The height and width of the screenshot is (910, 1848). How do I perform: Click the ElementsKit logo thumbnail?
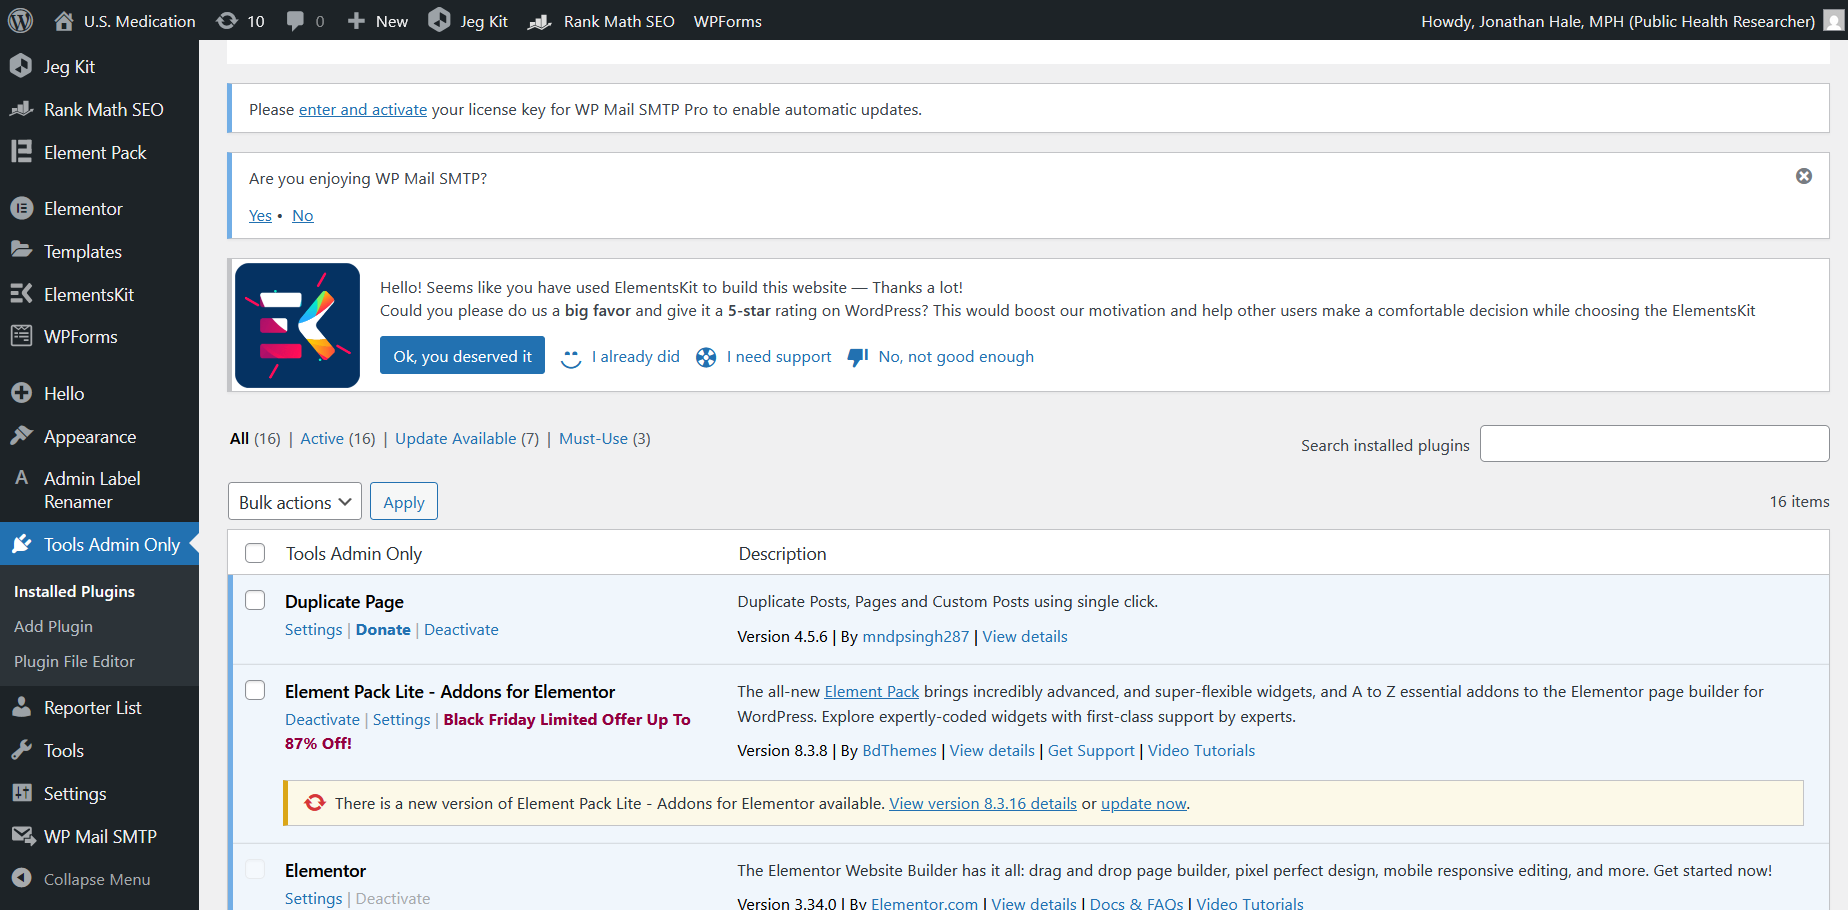click(297, 325)
